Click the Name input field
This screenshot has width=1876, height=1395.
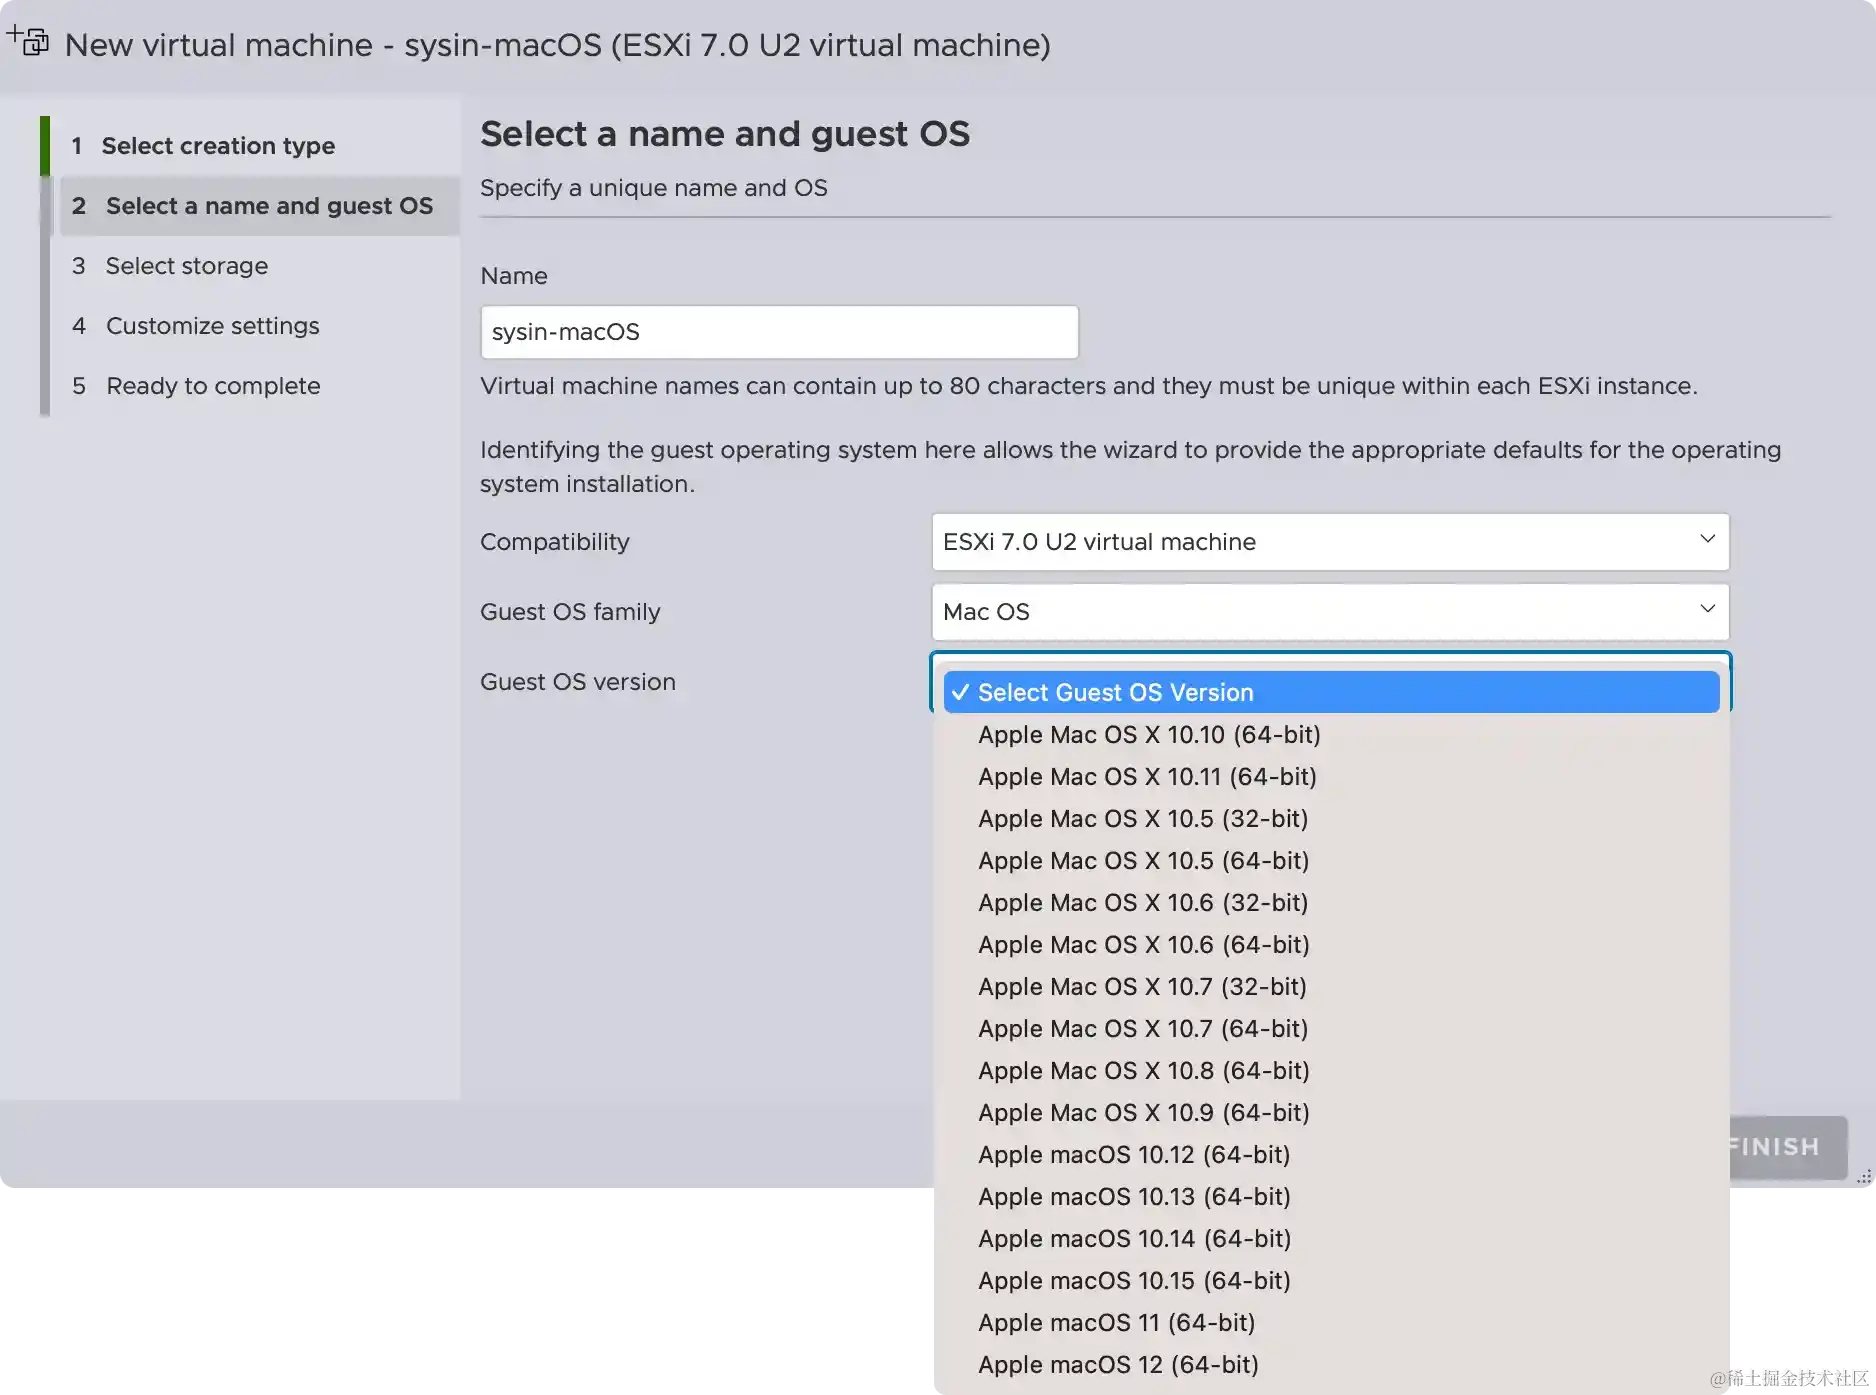(x=779, y=331)
